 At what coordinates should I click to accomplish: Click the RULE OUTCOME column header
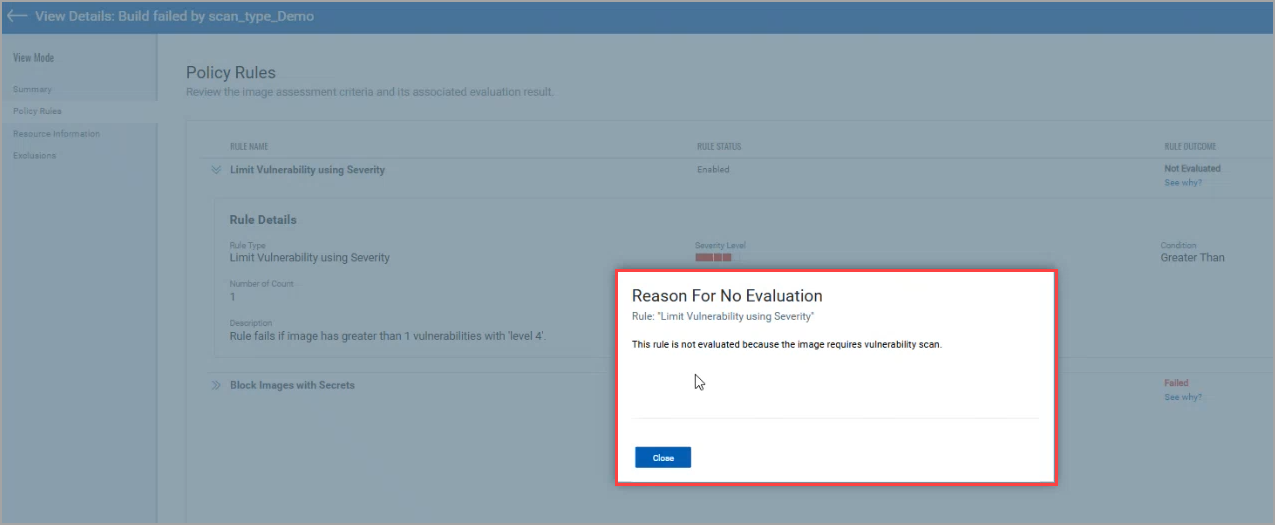[1190, 147]
